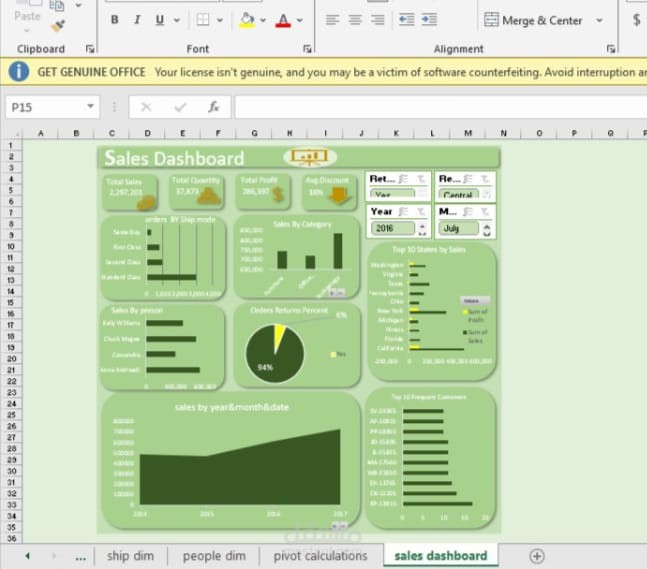The width and height of the screenshot is (647, 569).
Task: Switch to the ship dim sheet tab
Action: click(130, 556)
